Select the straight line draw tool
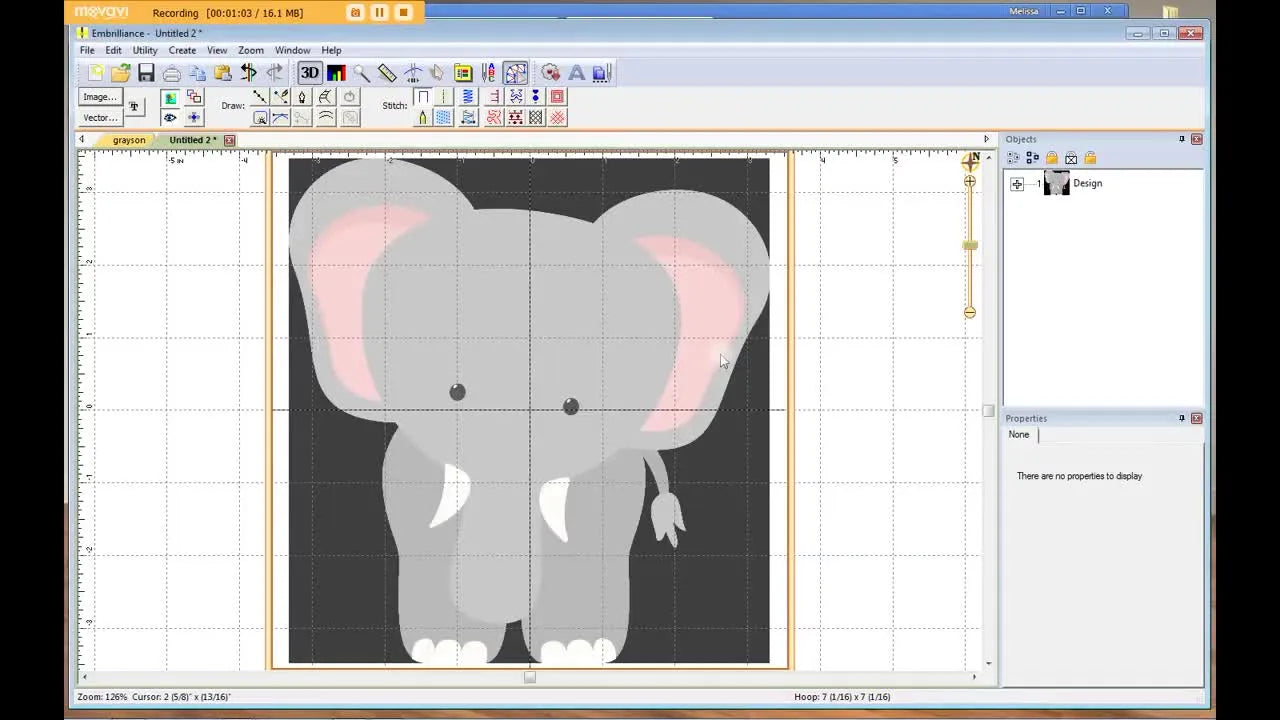This screenshot has height=720, width=1280. click(260, 97)
